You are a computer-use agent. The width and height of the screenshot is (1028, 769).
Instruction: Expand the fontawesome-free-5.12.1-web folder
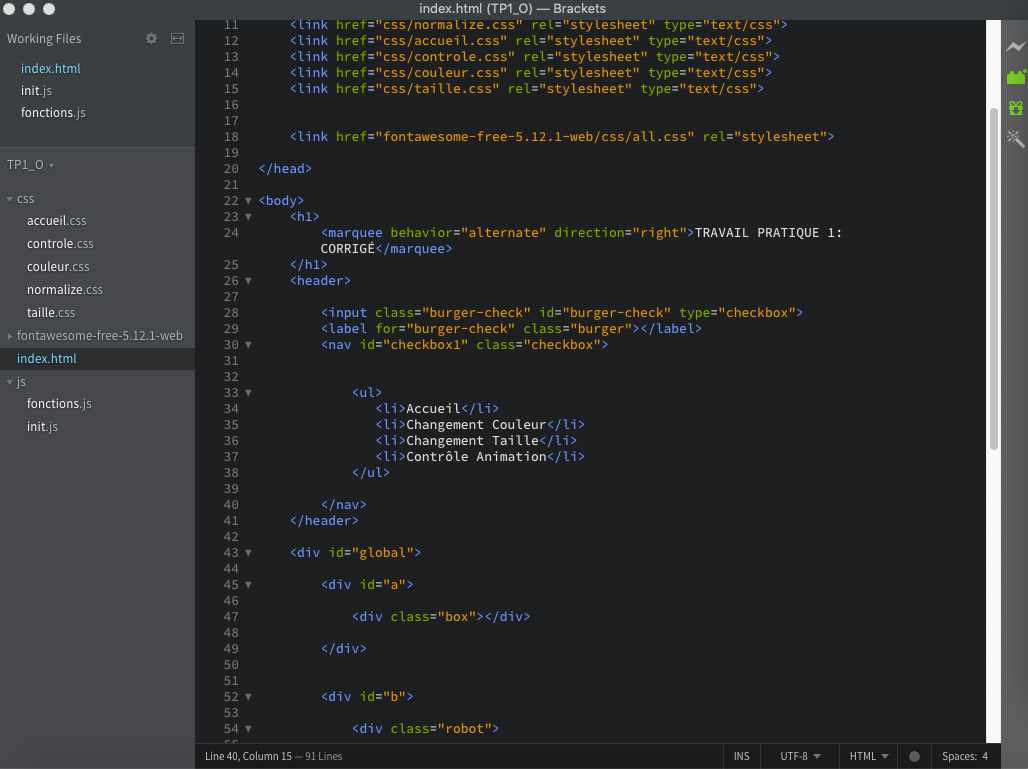pyautogui.click(x=9, y=336)
